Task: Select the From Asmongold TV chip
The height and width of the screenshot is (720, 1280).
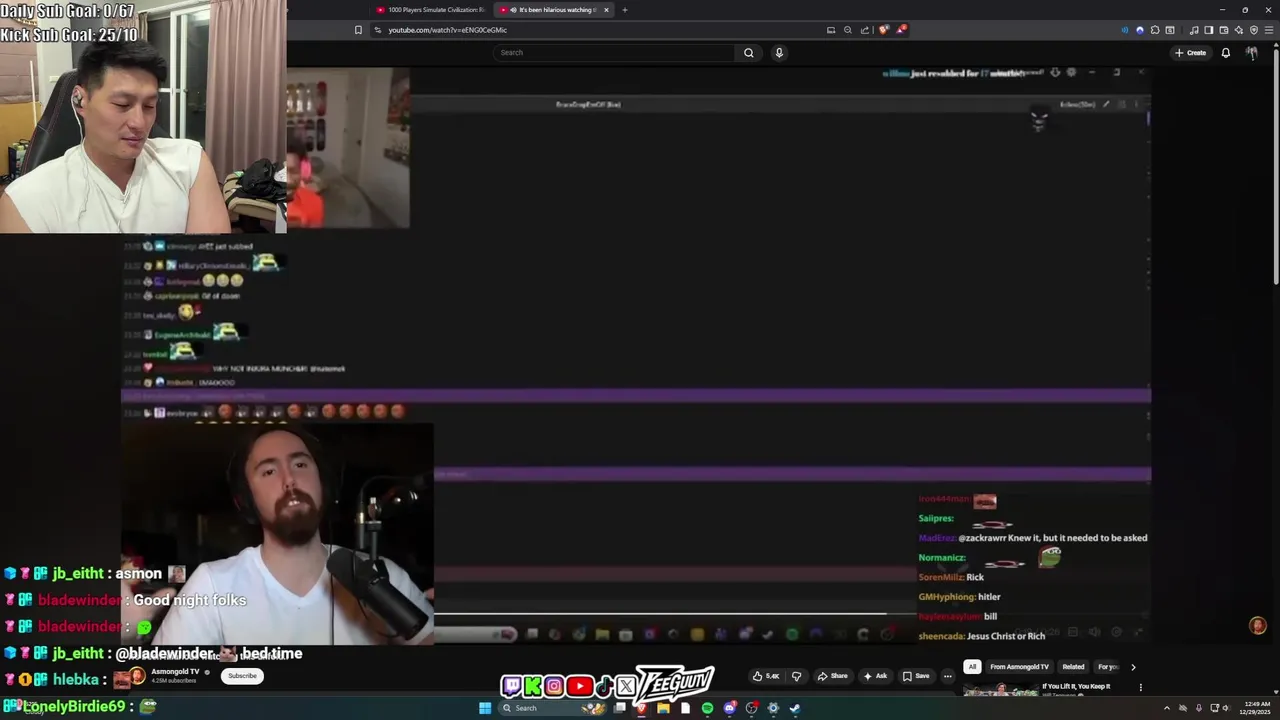Action: 1019,667
